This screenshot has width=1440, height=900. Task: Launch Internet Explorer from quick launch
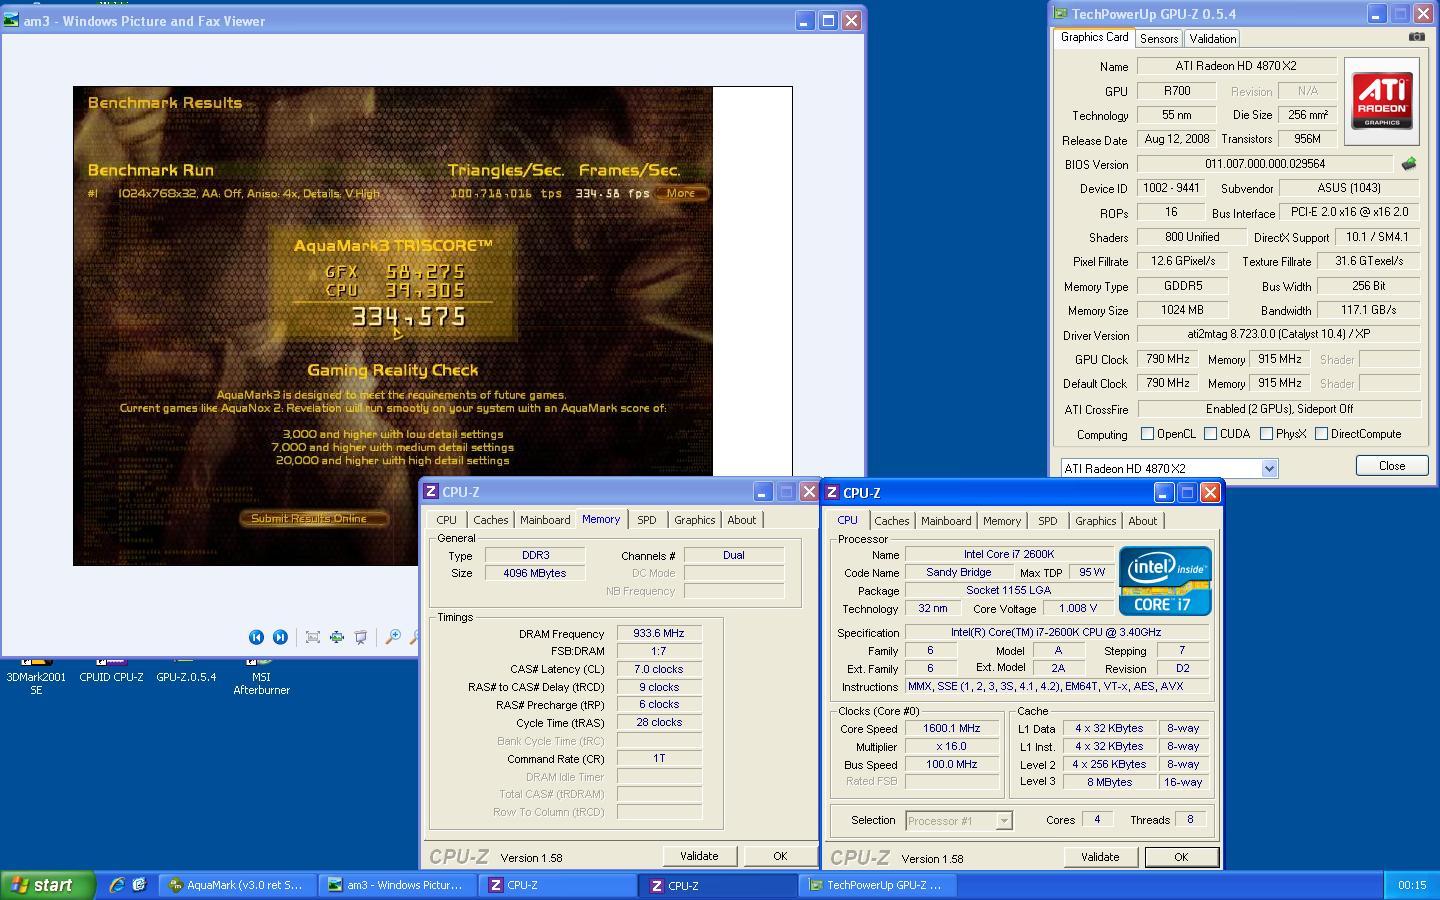click(117, 885)
